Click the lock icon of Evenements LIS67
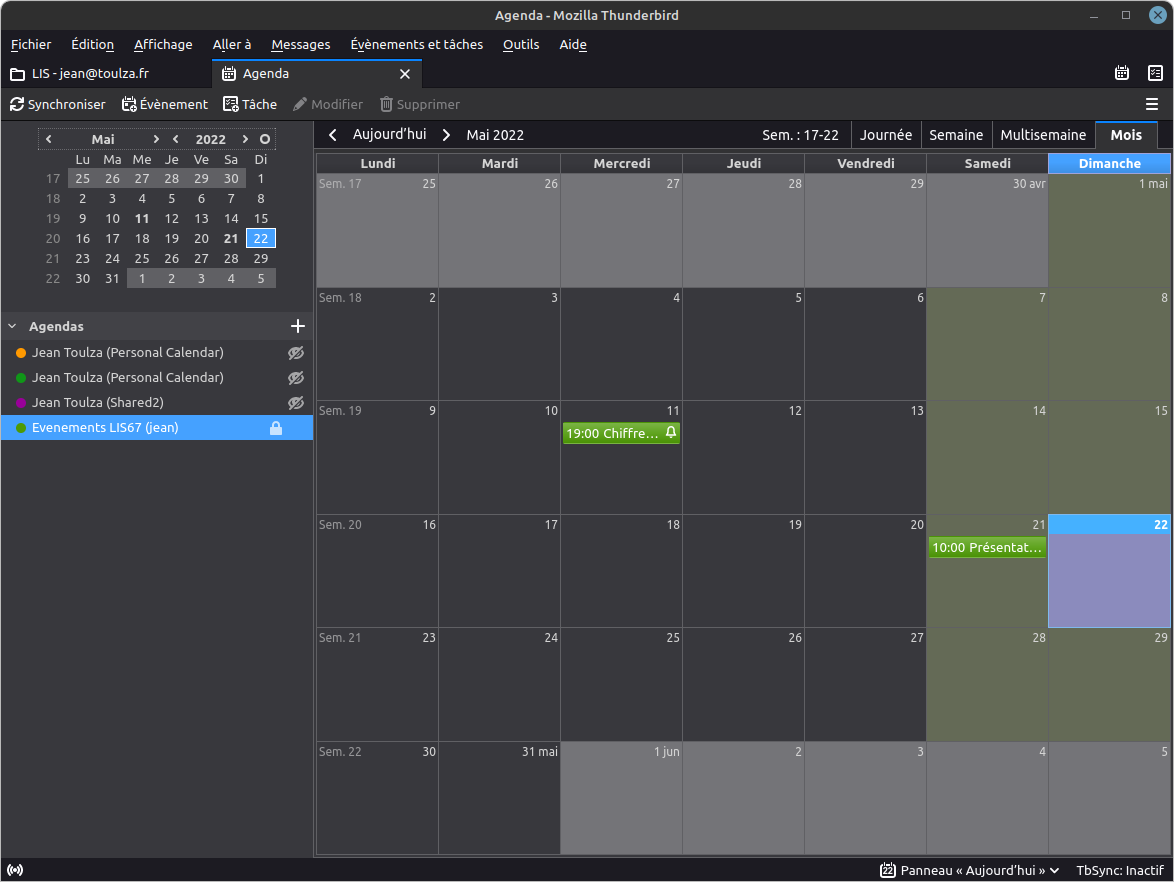Image resolution: width=1174 pixels, height=882 pixels. pos(276,428)
